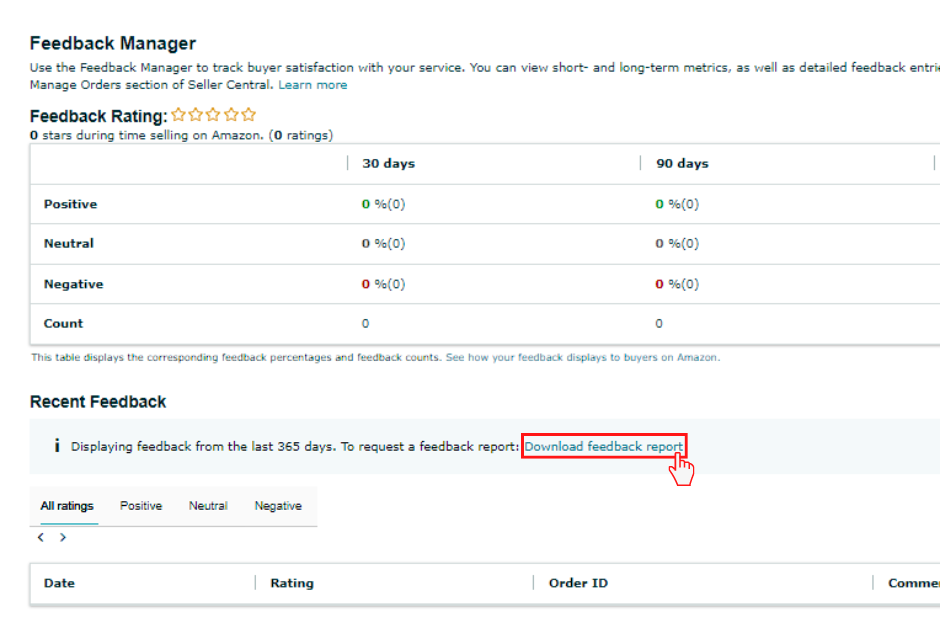Click the first feedback rating star
The height and width of the screenshot is (628, 940).
178,115
